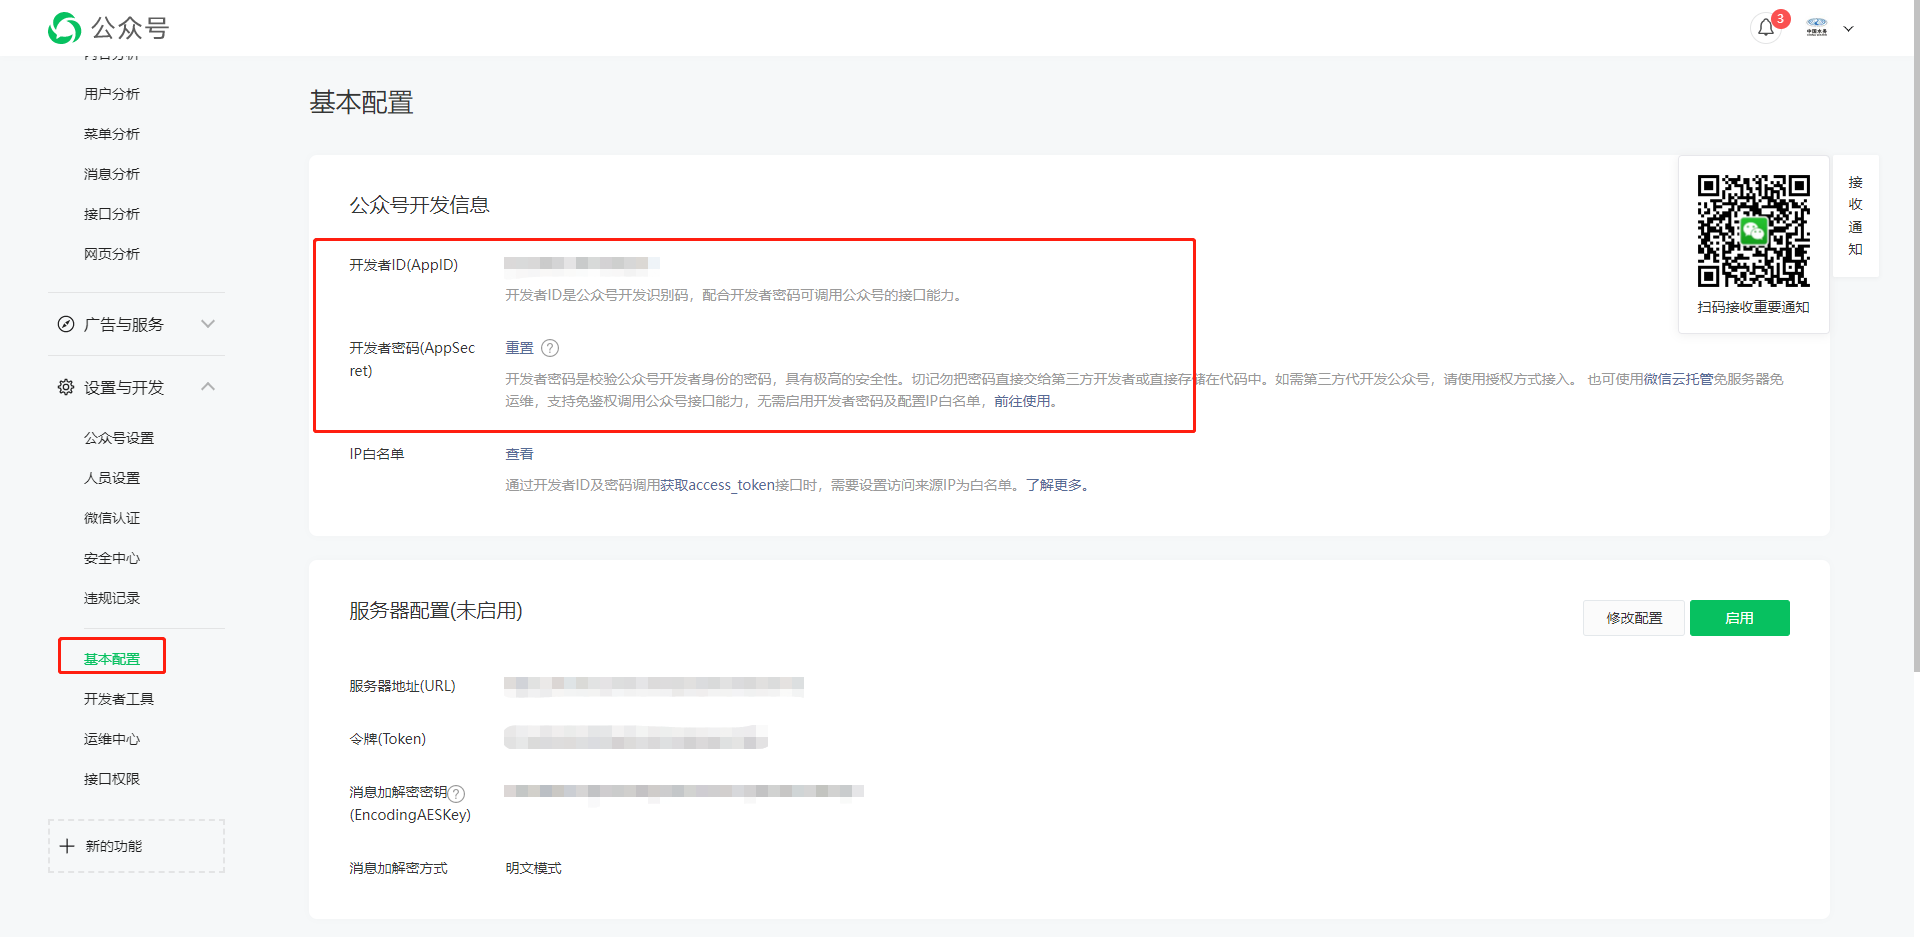Click the compass icon beside 广告与服务
Image resolution: width=1920 pixels, height=937 pixels.
click(65, 323)
